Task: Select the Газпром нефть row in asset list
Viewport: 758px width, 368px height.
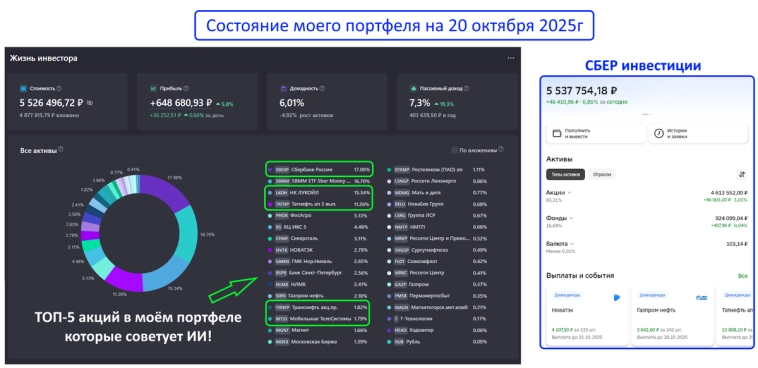Action: pyautogui.click(x=318, y=296)
